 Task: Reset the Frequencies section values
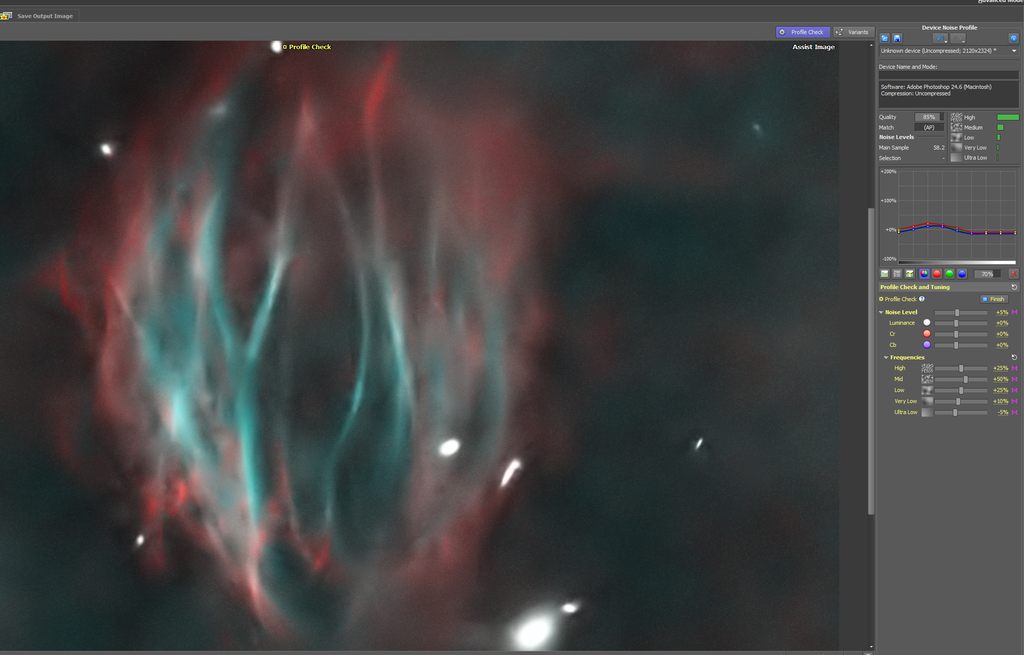pyautogui.click(x=1014, y=357)
